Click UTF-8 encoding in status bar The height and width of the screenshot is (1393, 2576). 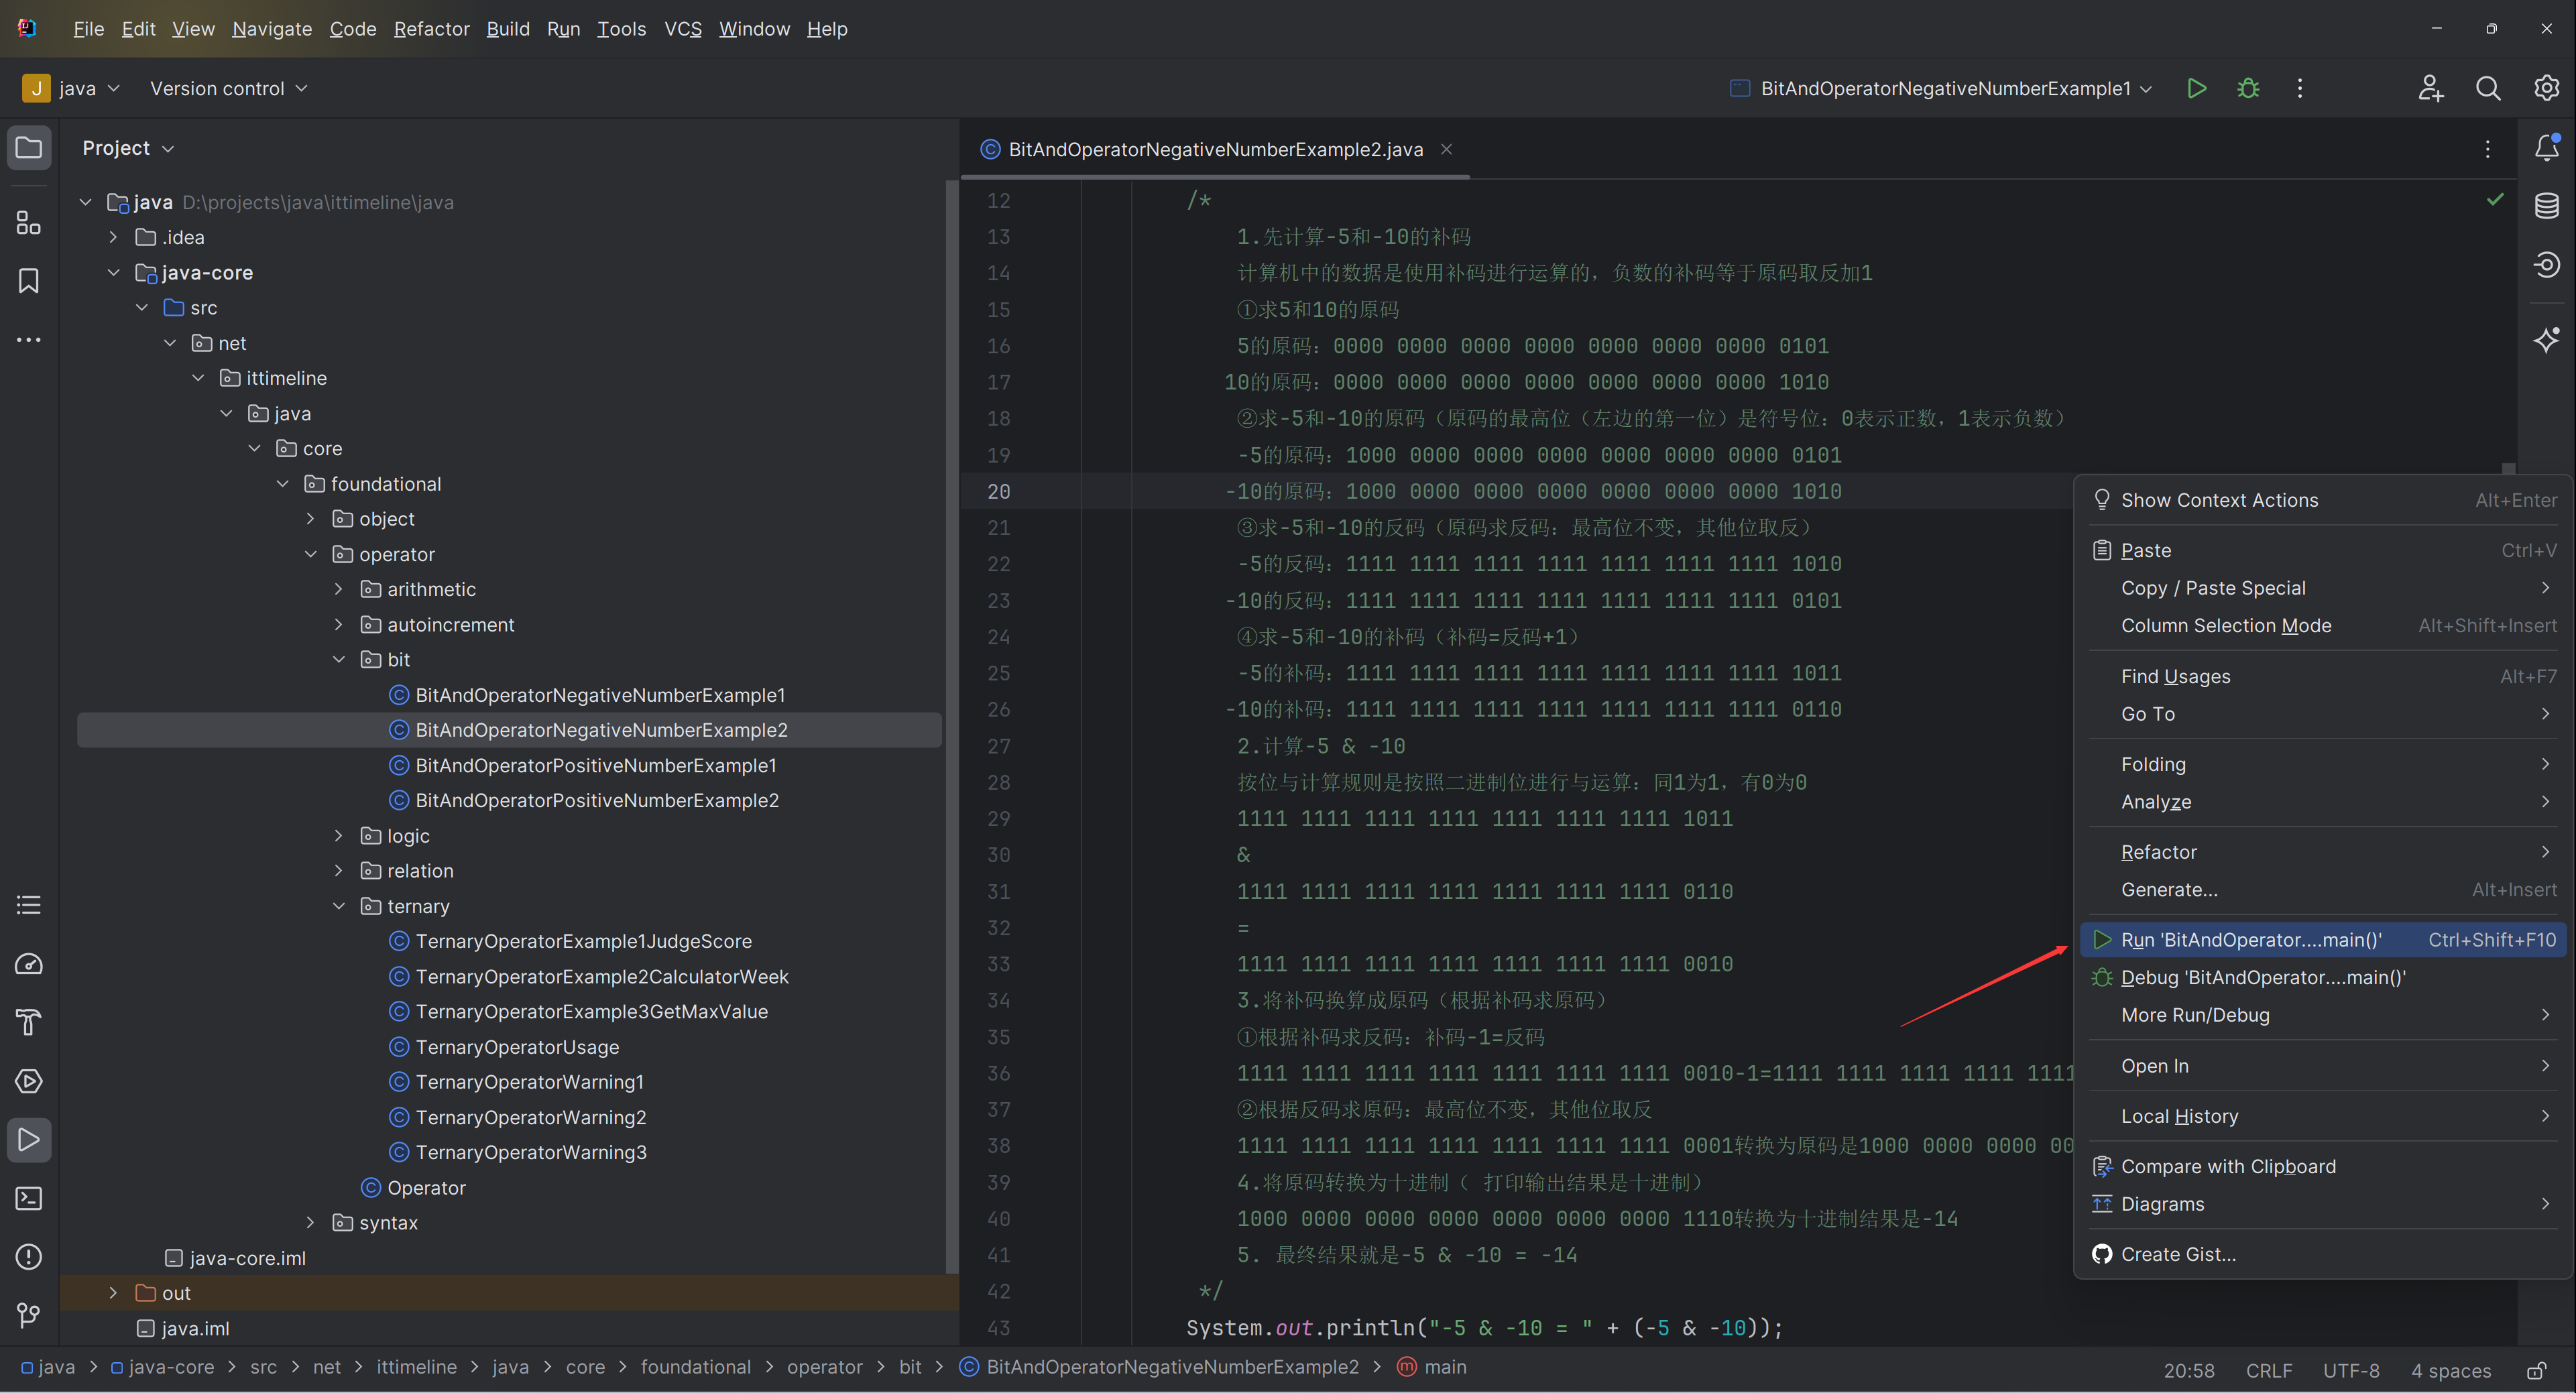(x=2350, y=1370)
